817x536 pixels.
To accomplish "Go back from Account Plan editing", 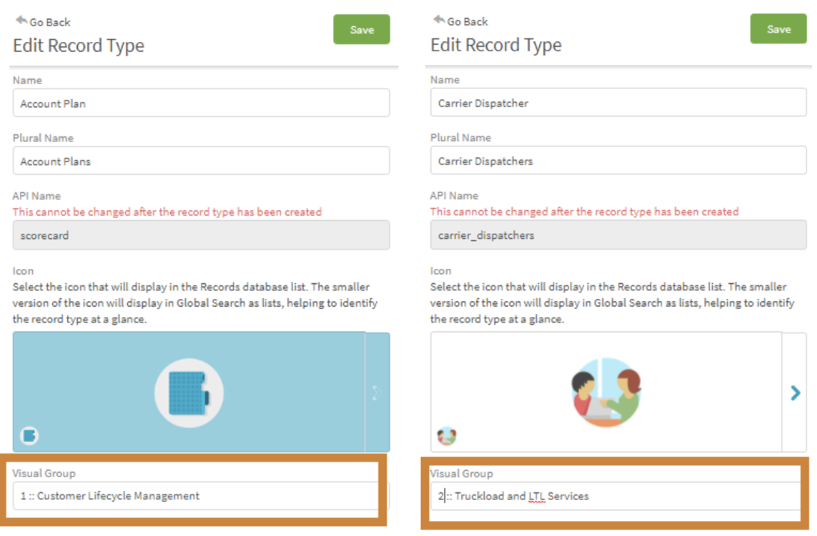I will [43, 22].
